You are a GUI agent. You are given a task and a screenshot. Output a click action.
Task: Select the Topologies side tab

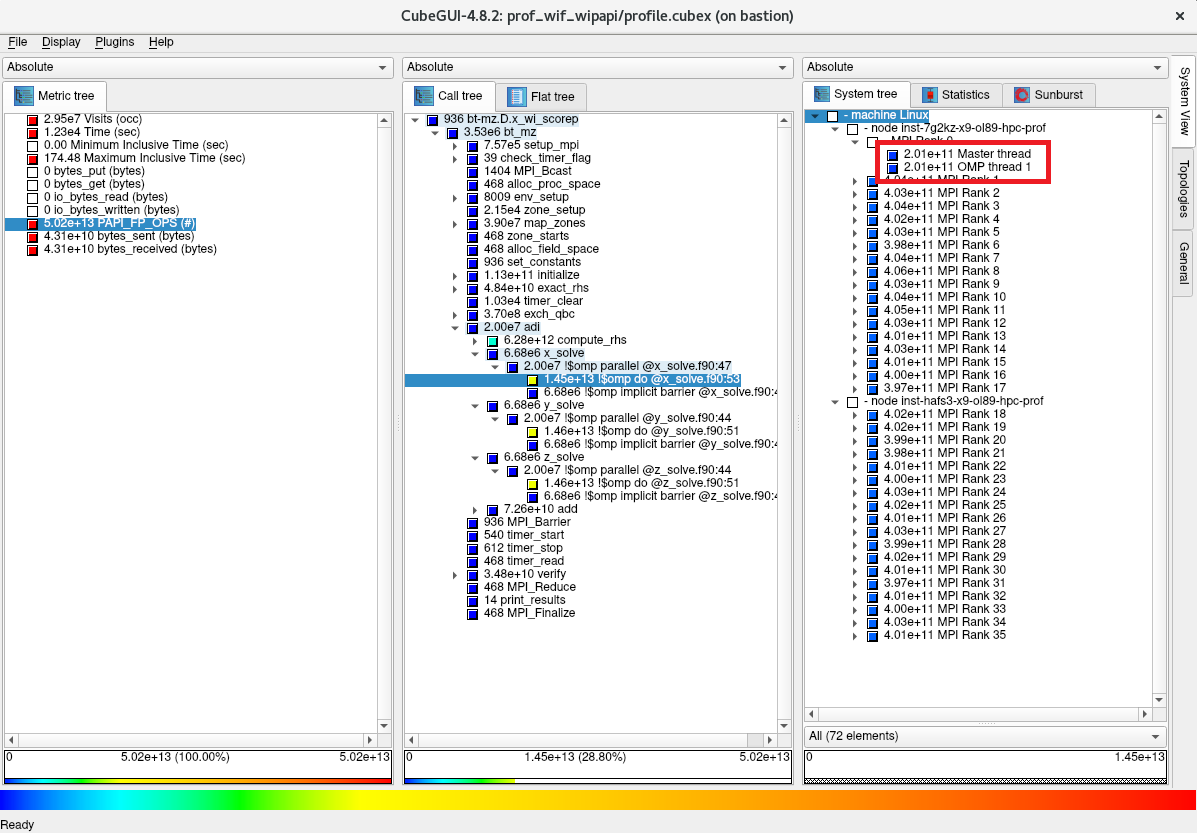click(x=1184, y=187)
